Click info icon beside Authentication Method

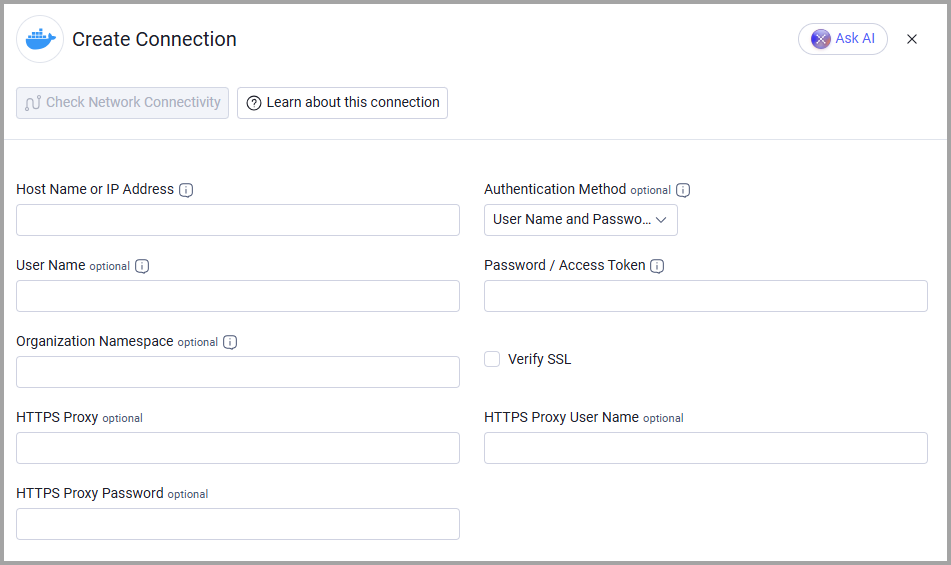pyautogui.click(x=683, y=190)
